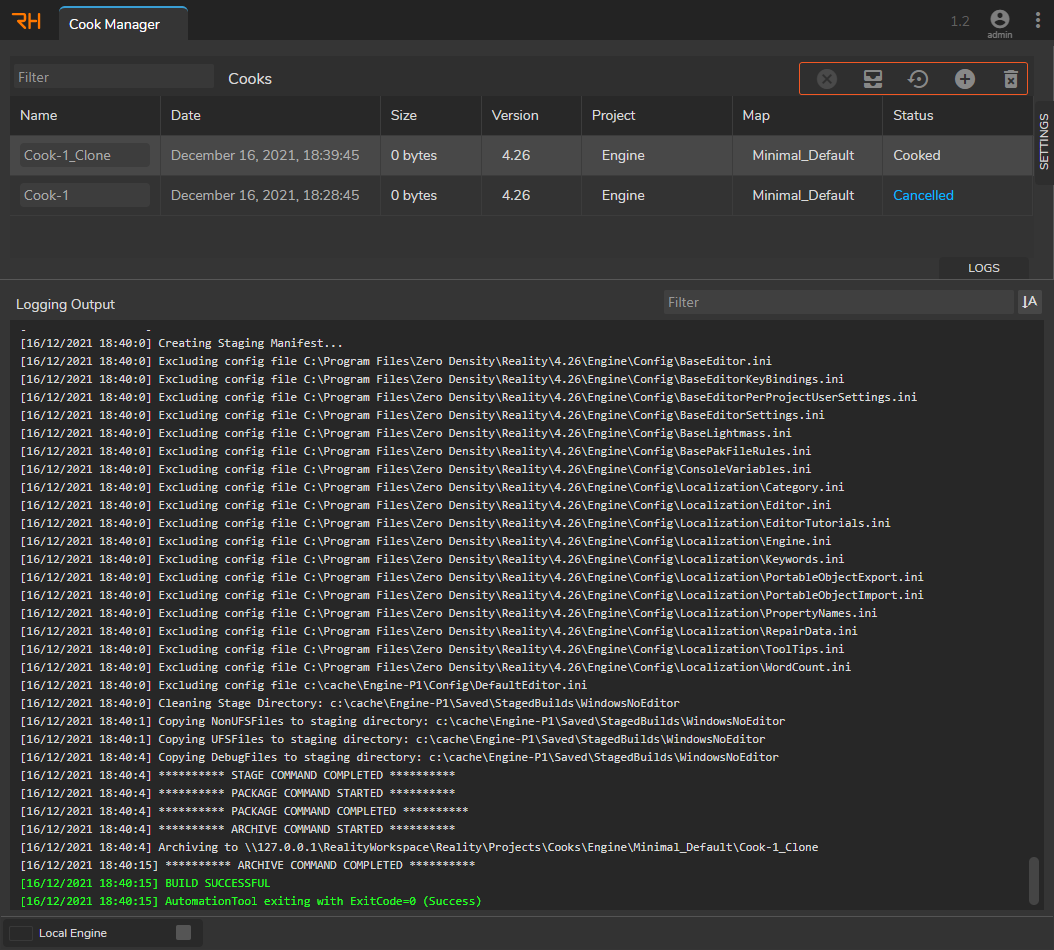Open the three-dot options menu
The width and height of the screenshot is (1054, 950).
tap(1038, 20)
